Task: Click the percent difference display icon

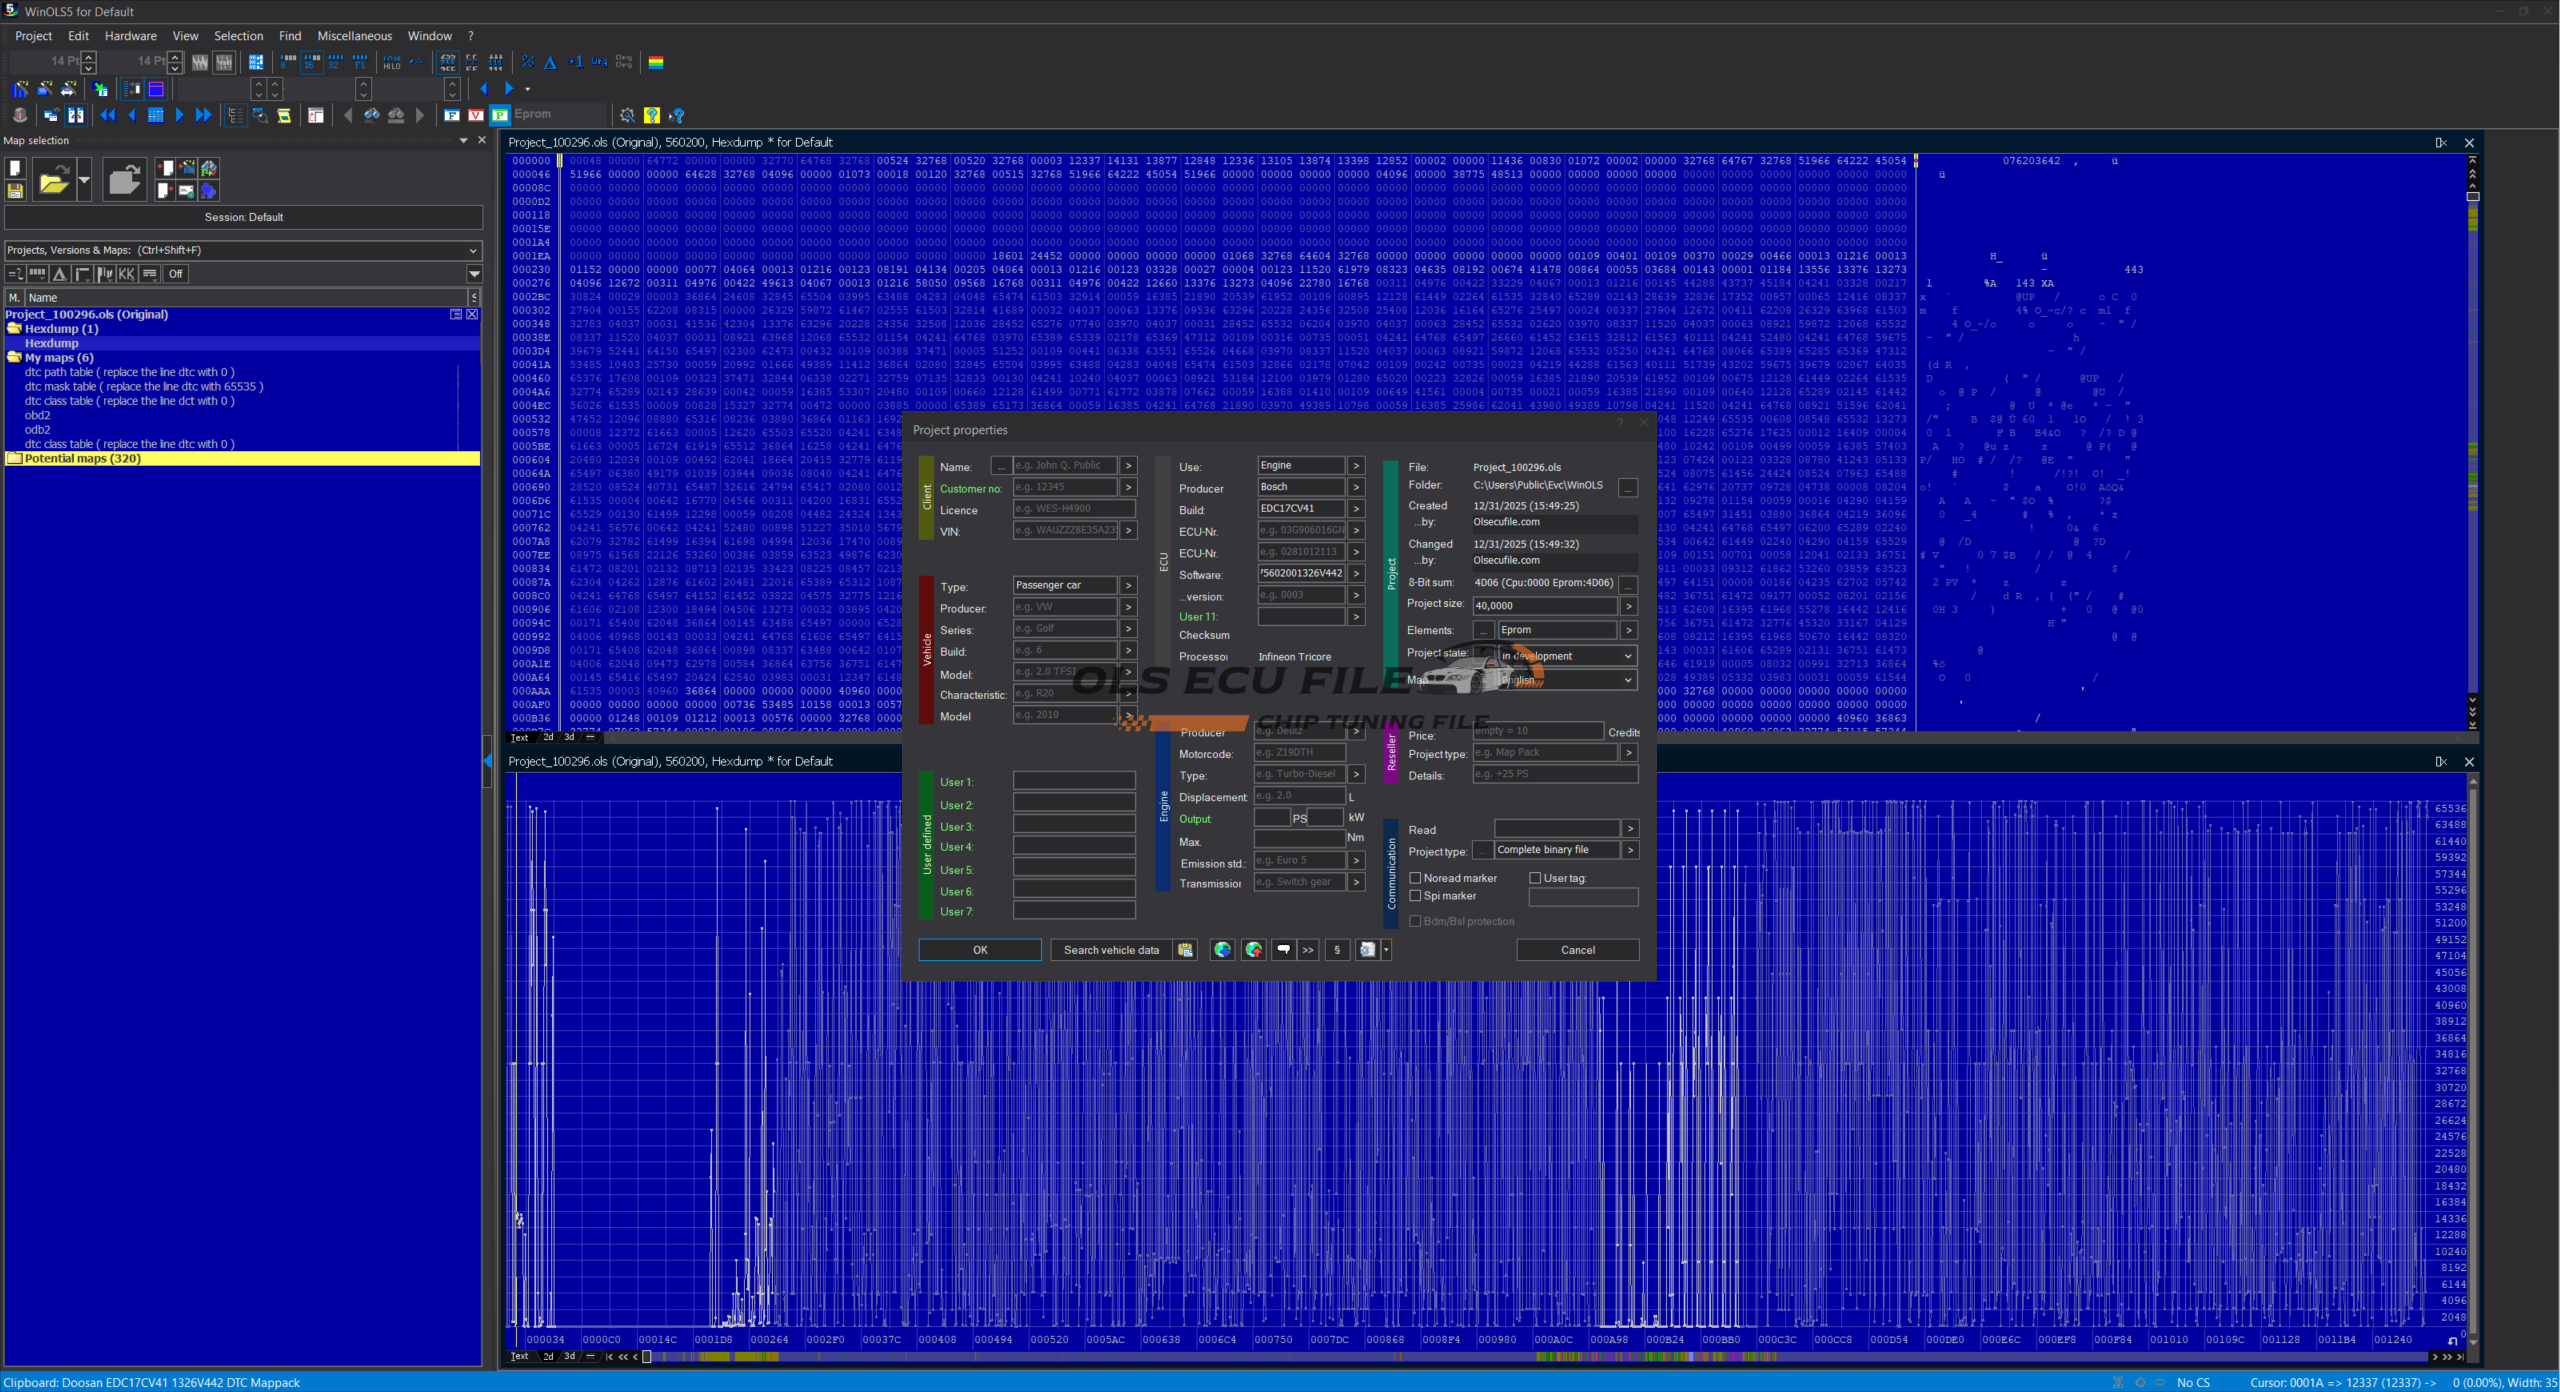Action: [x=528, y=62]
